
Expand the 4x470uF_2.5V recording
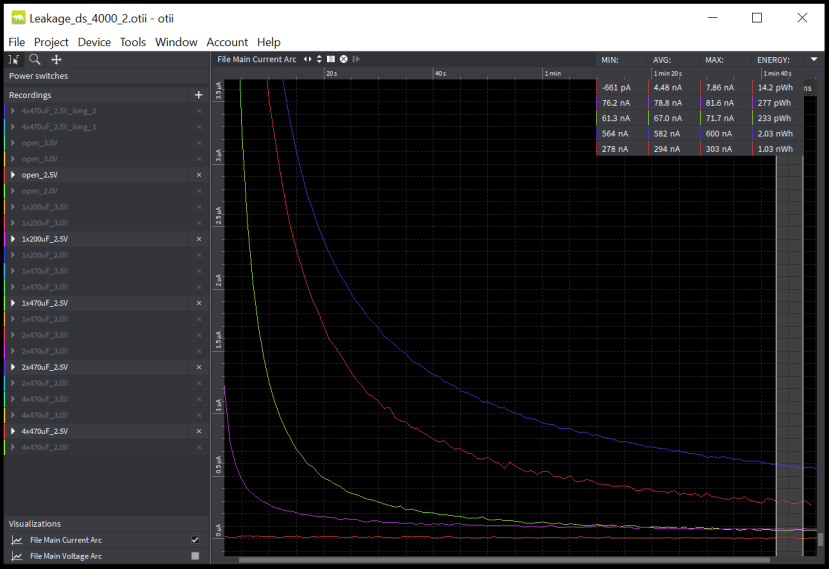tap(13, 431)
